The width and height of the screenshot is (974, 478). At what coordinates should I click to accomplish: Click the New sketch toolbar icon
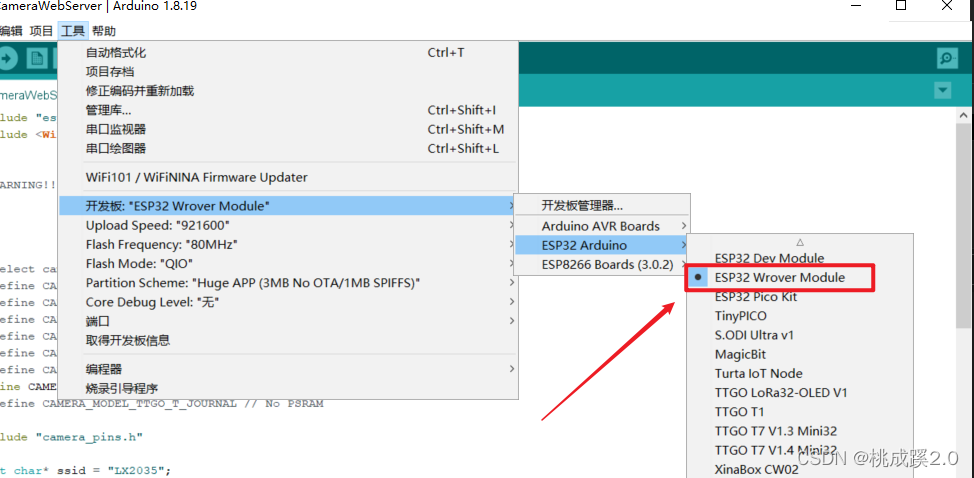(x=37, y=59)
